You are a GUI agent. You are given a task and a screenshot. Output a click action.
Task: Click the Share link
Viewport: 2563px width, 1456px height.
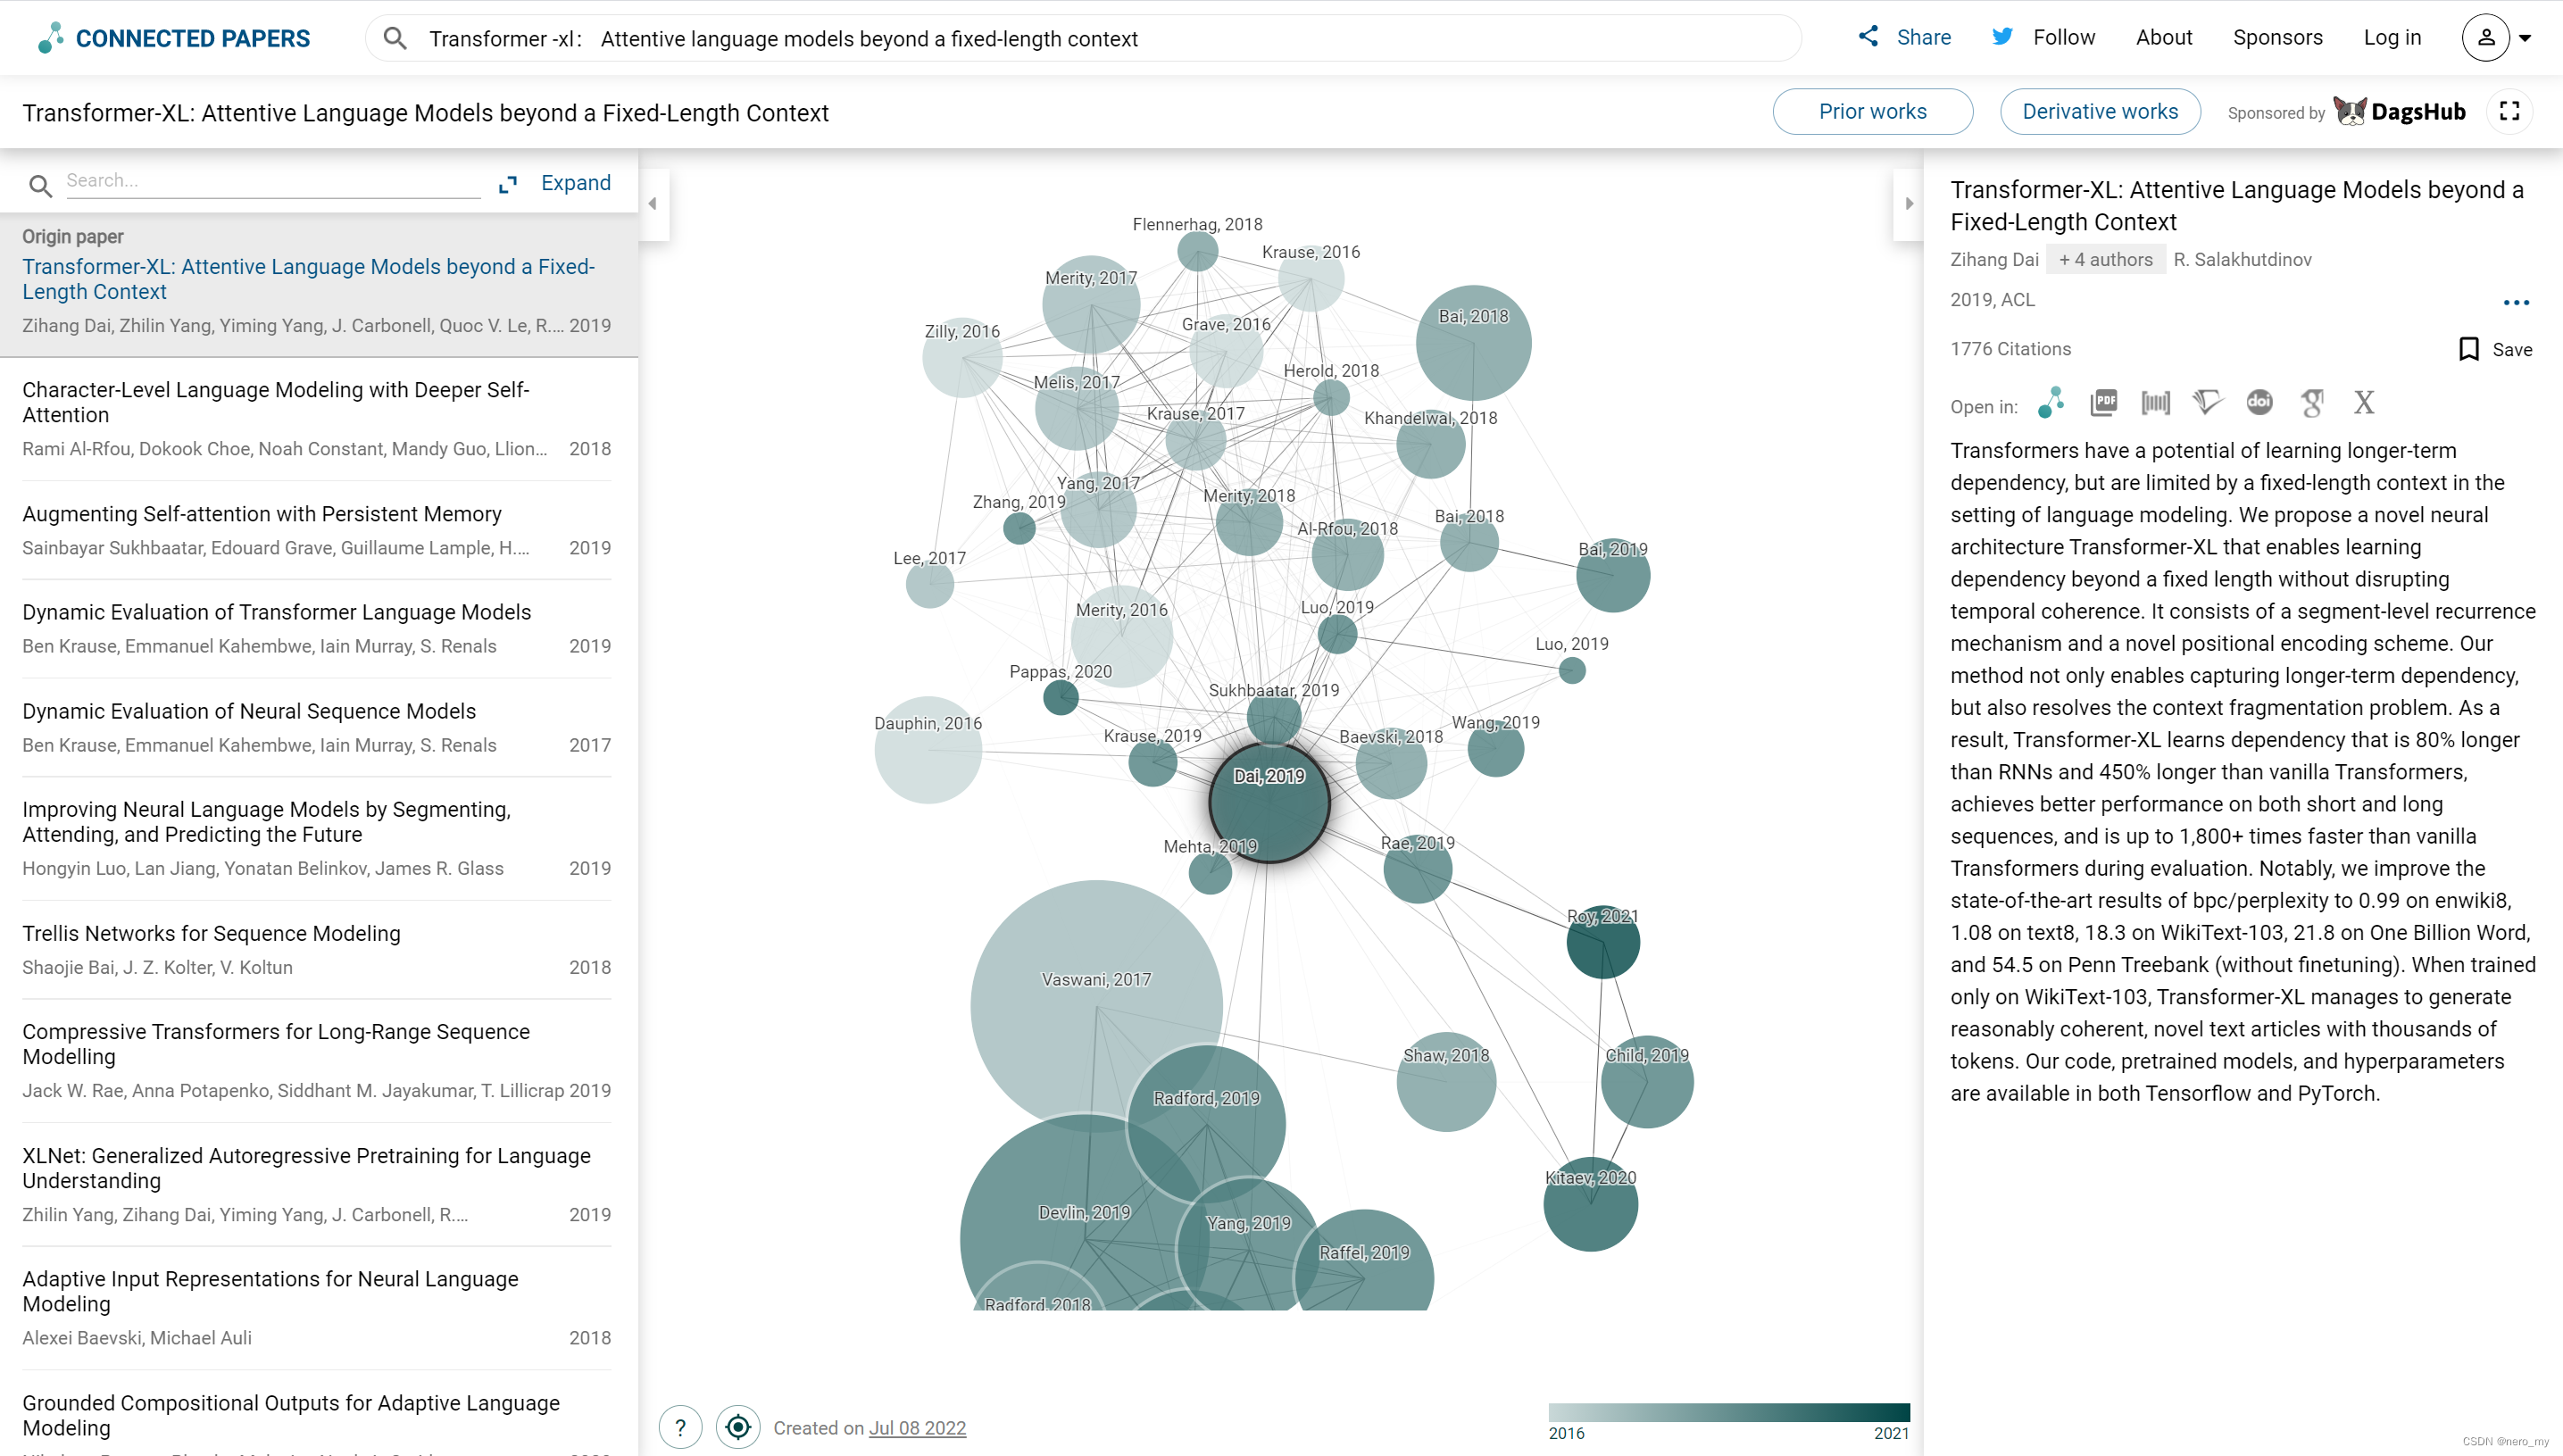(1905, 38)
